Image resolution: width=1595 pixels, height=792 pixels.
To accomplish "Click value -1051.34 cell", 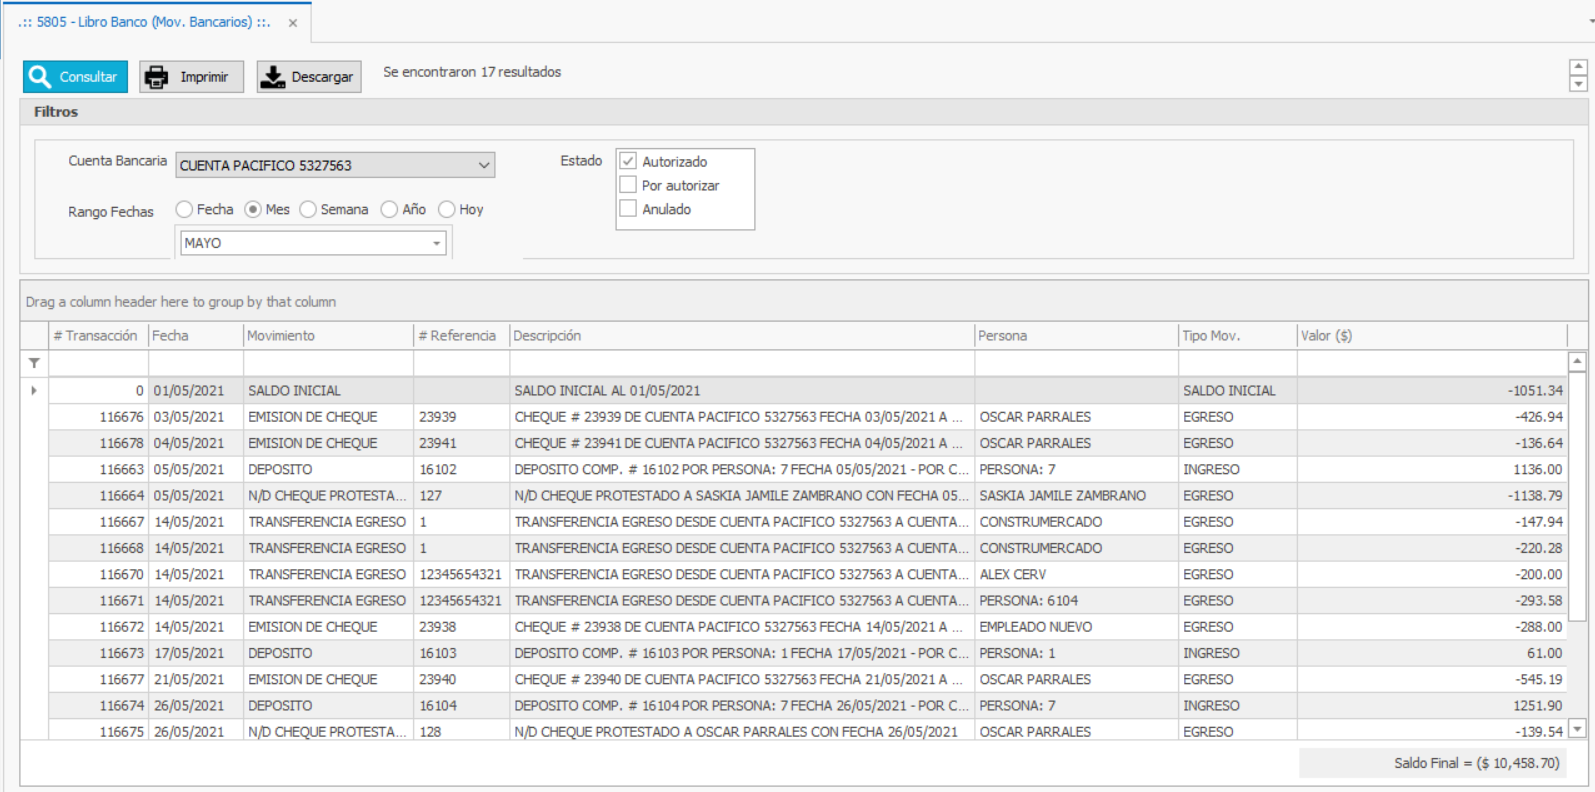I will 1431,391.
